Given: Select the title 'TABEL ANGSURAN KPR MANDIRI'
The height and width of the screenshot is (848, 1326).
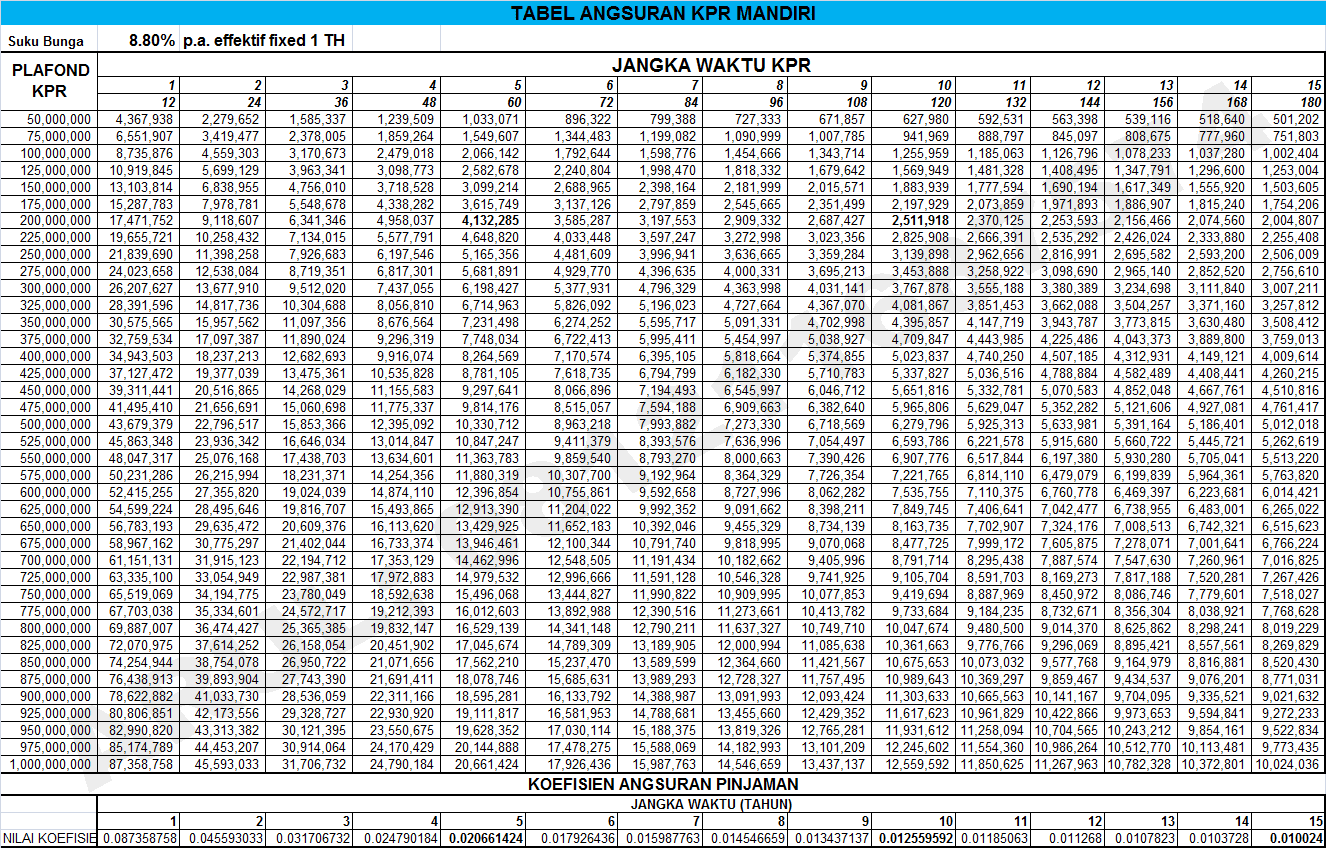Looking at the screenshot, I should (663, 13).
